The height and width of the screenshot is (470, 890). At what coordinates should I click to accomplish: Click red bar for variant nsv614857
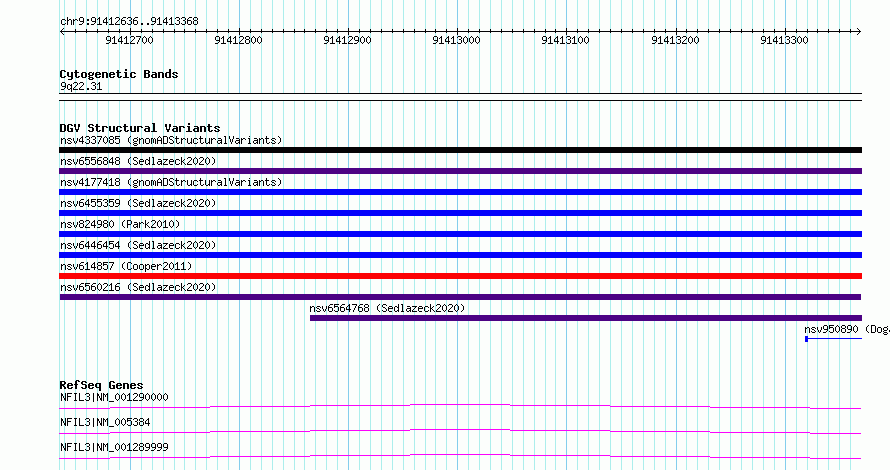tap(460, 276)
